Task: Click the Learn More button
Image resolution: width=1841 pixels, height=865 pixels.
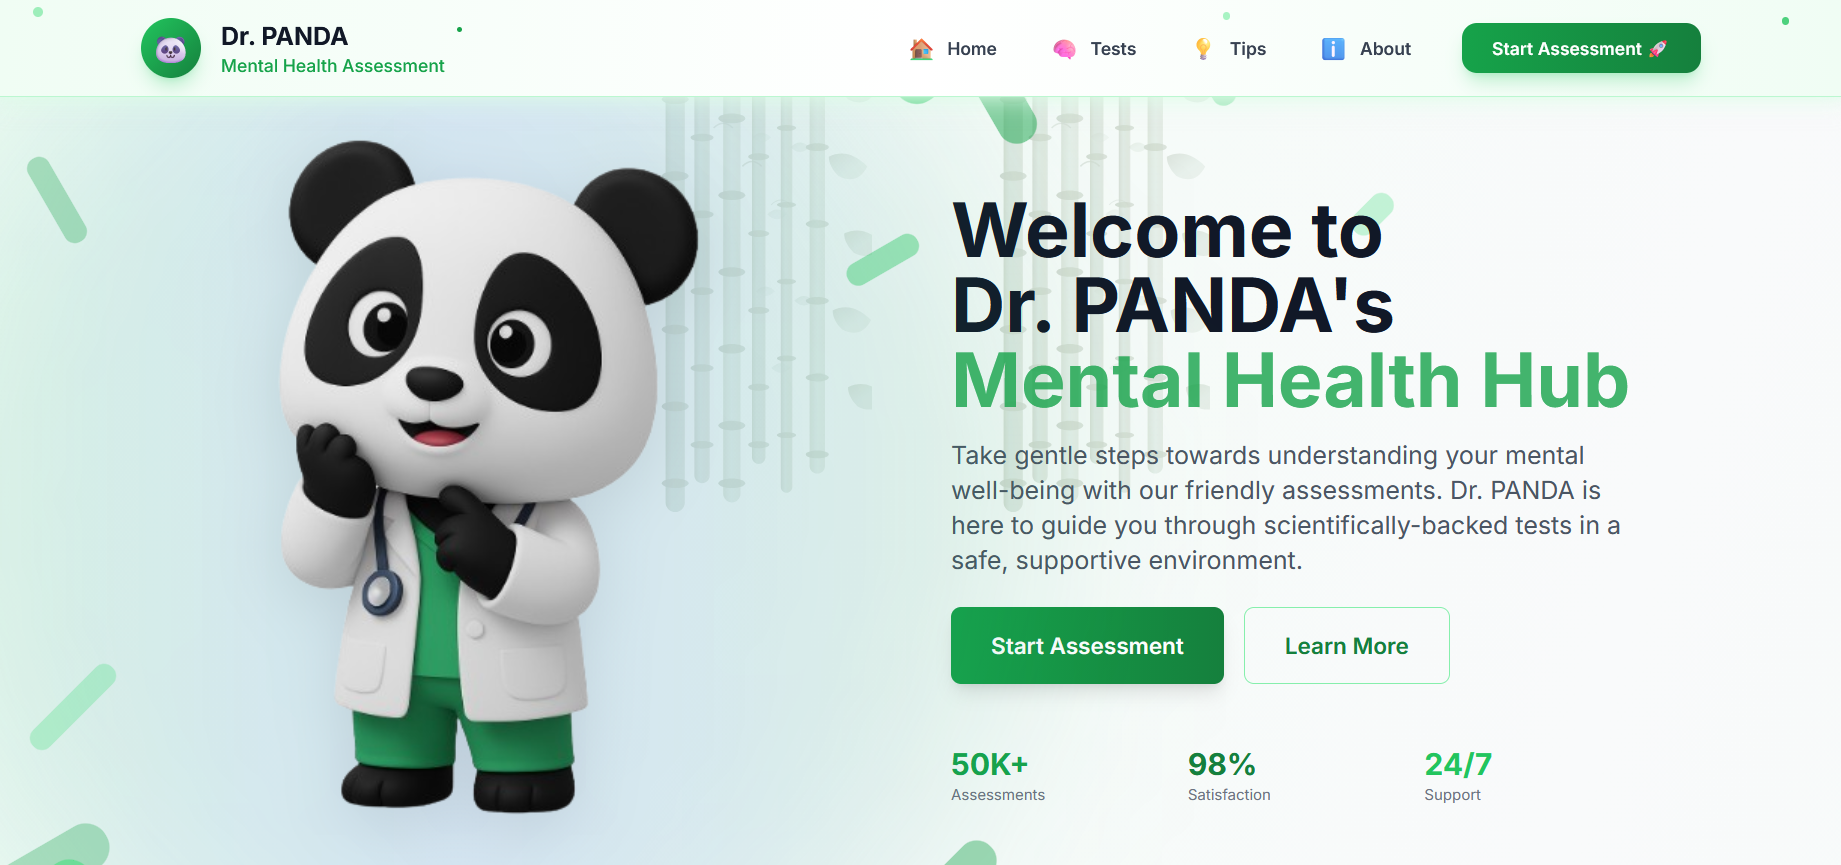Action: (1347, 646)
